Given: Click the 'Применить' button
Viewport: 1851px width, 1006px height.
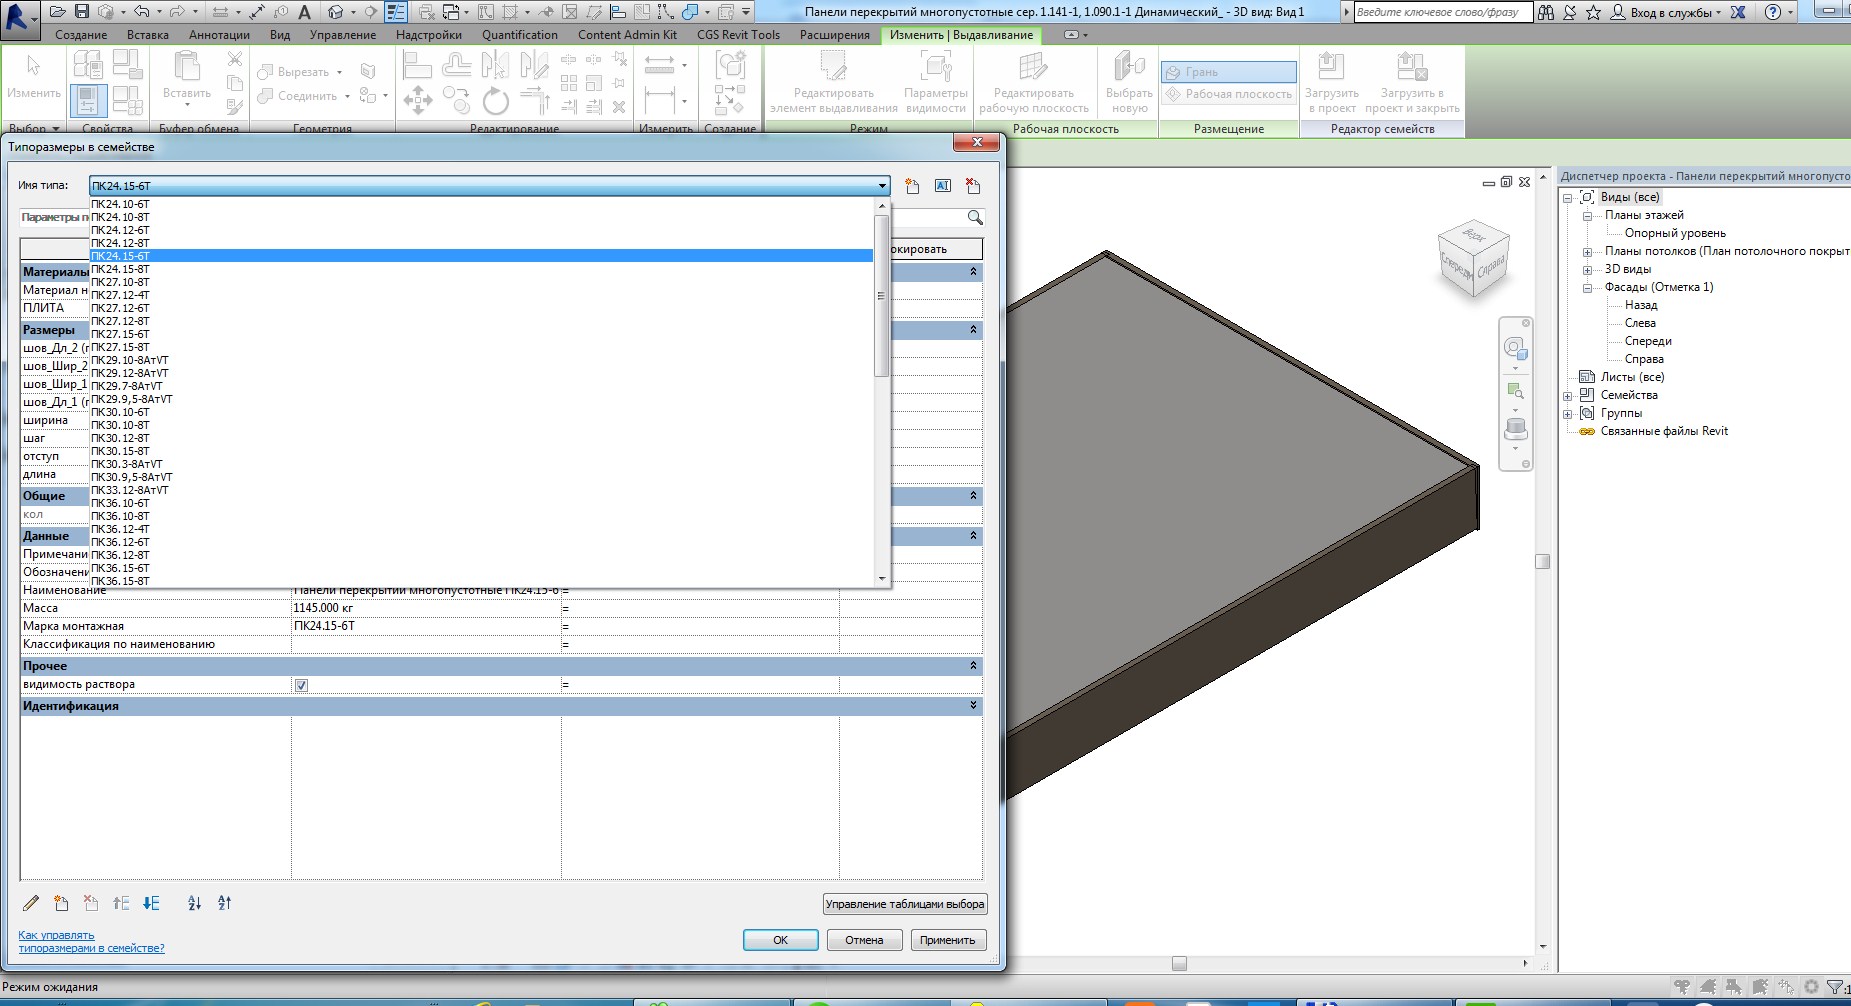Looking at the screenshot, I should pyautogui.click(x=947, y=940).
